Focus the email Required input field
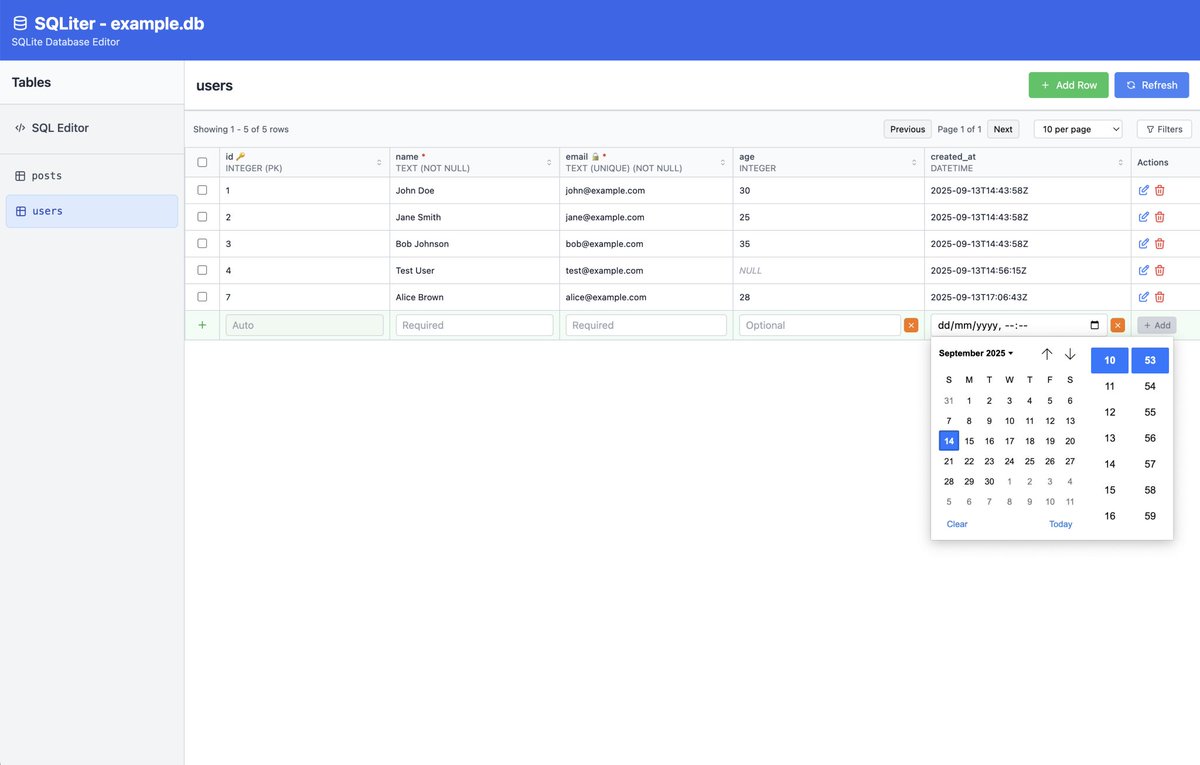 (x=646, y=325)
